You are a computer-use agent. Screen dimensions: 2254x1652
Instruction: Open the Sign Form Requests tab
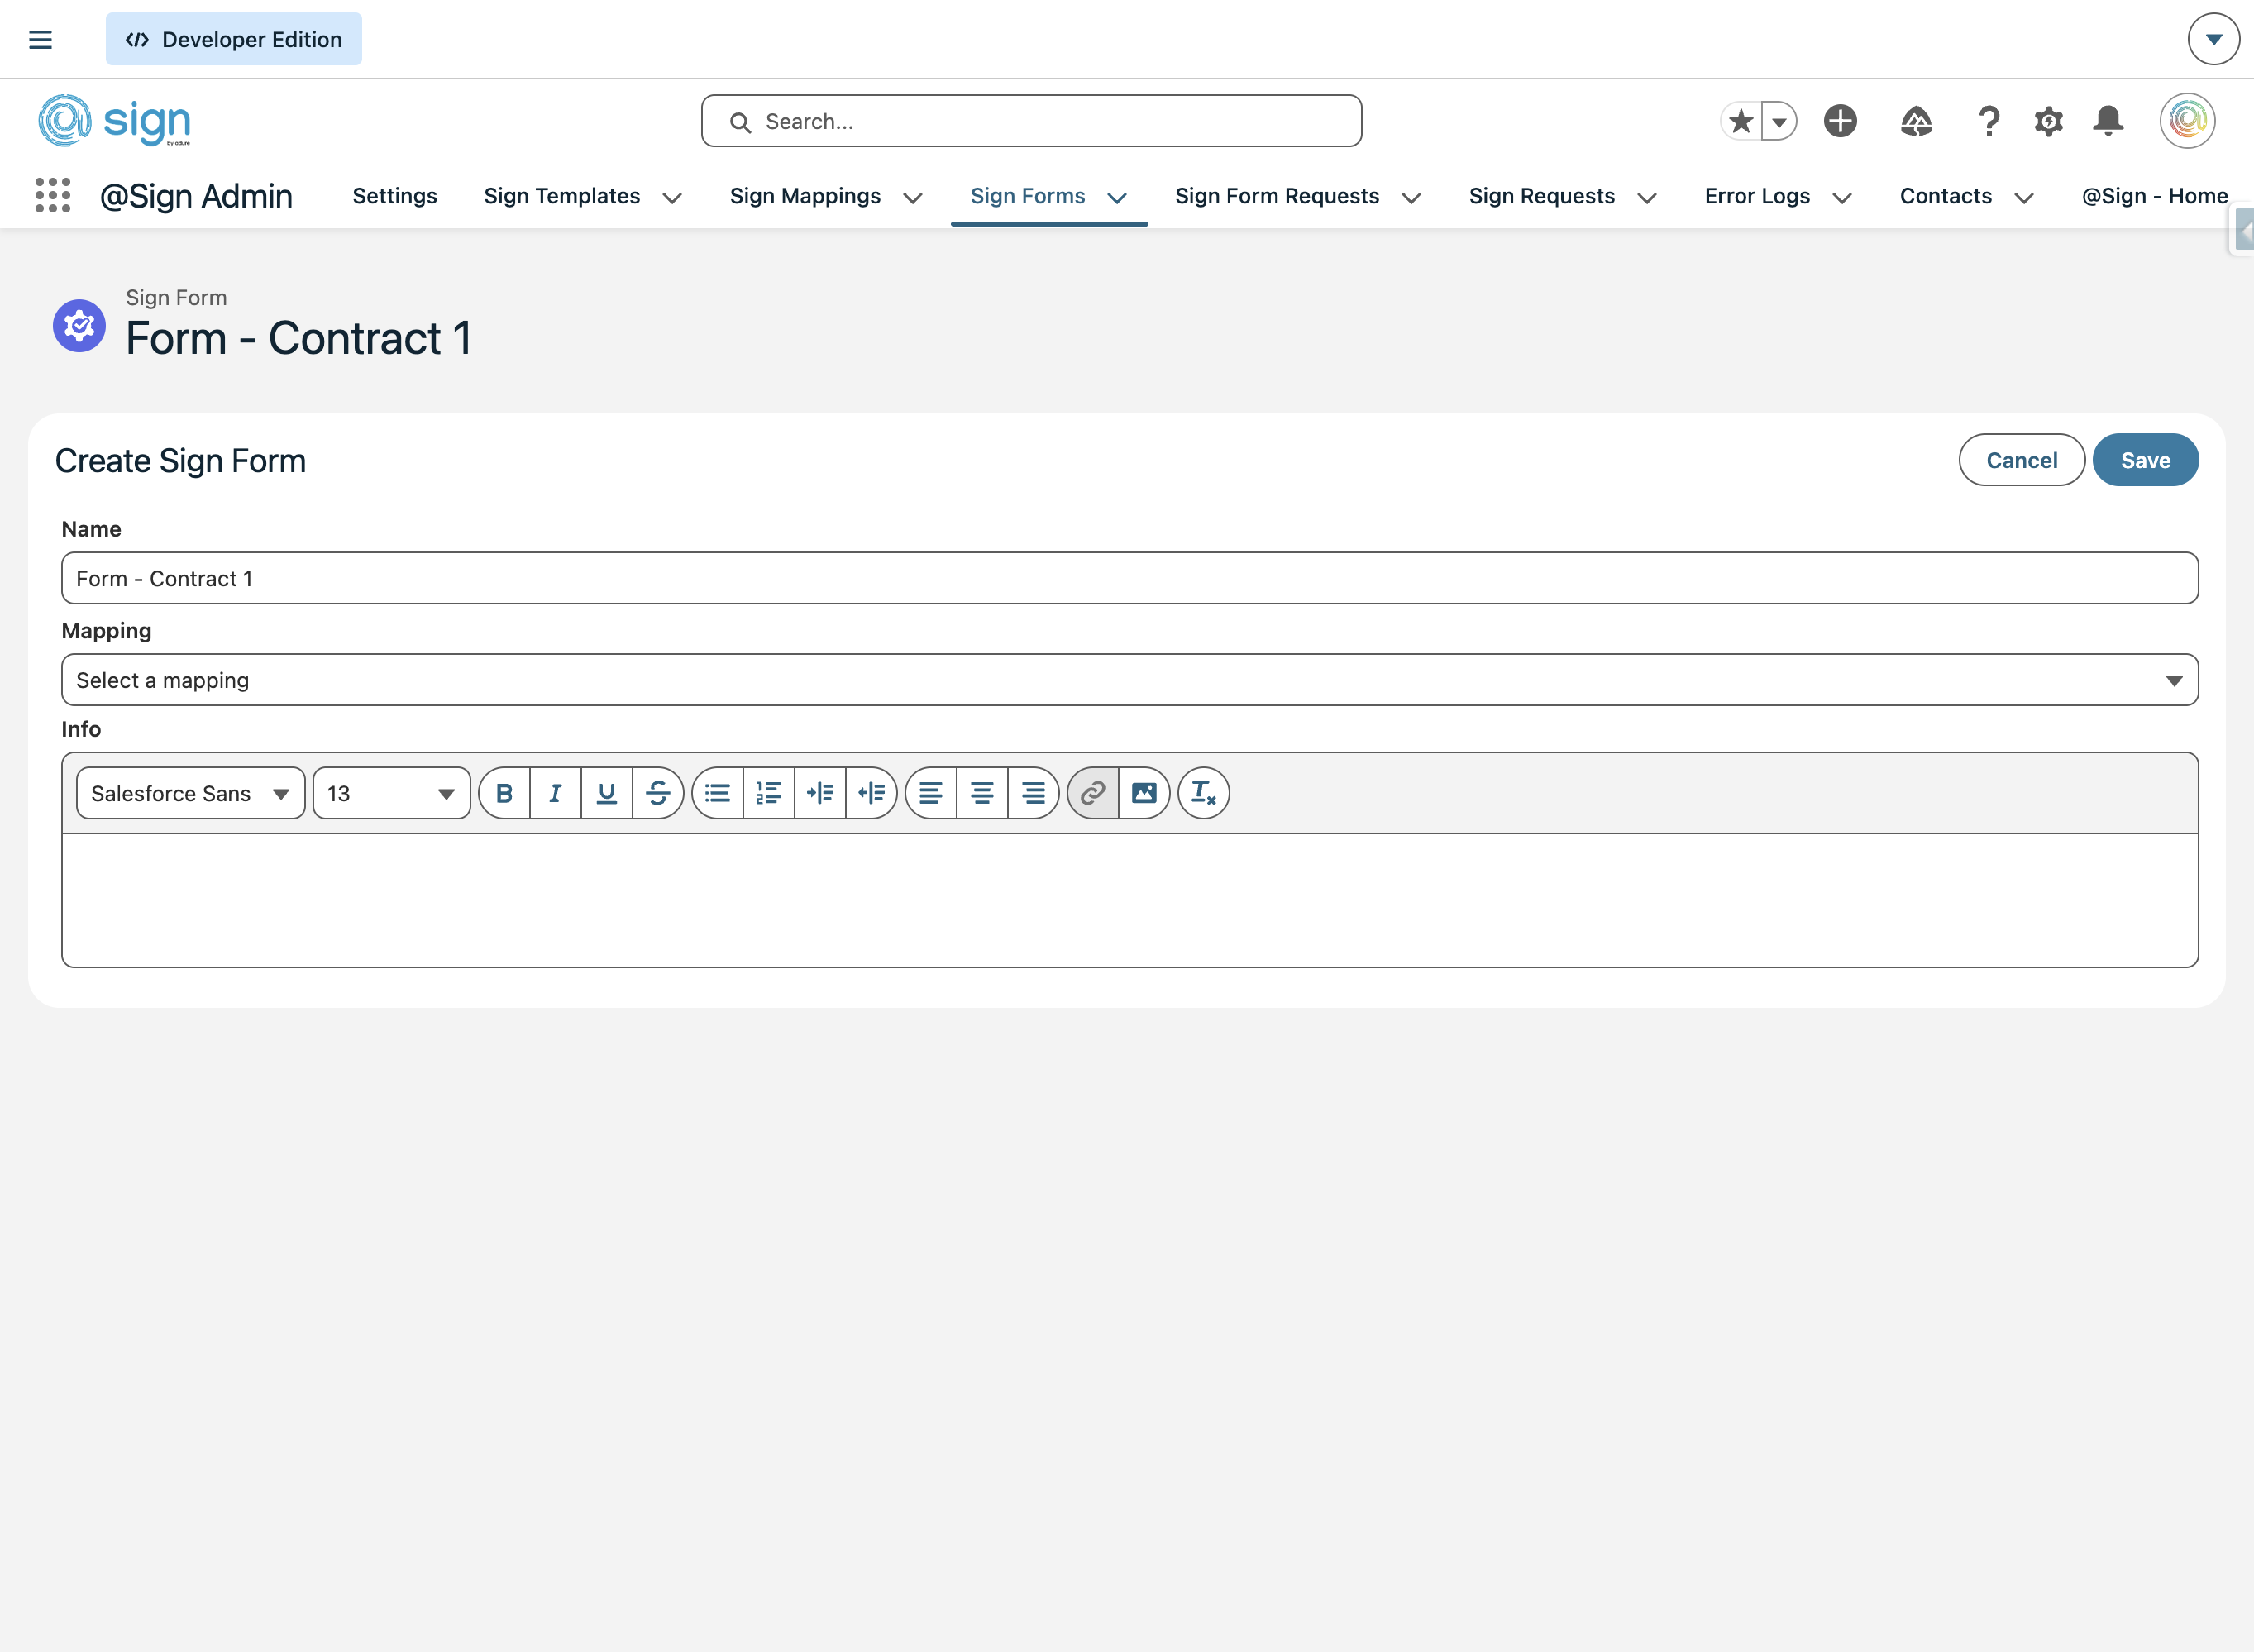pos(1276,196)
